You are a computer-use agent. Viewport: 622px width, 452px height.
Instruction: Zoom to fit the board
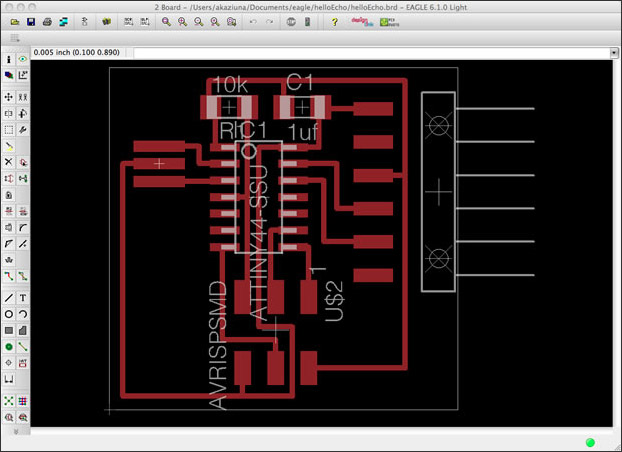click(167, 22)
